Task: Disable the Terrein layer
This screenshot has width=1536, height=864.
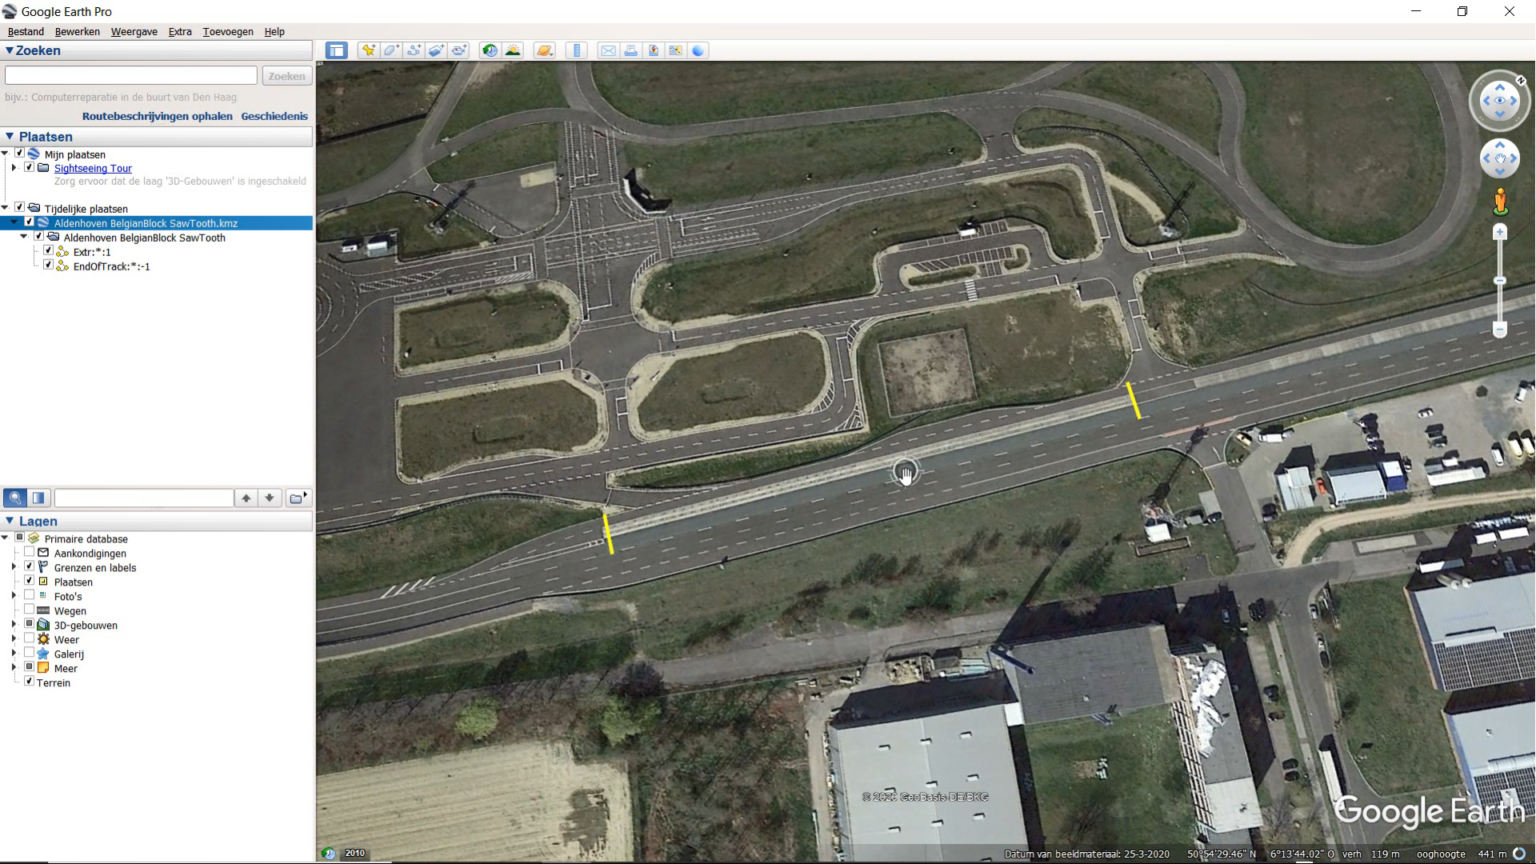Action: tap(31, 682)
